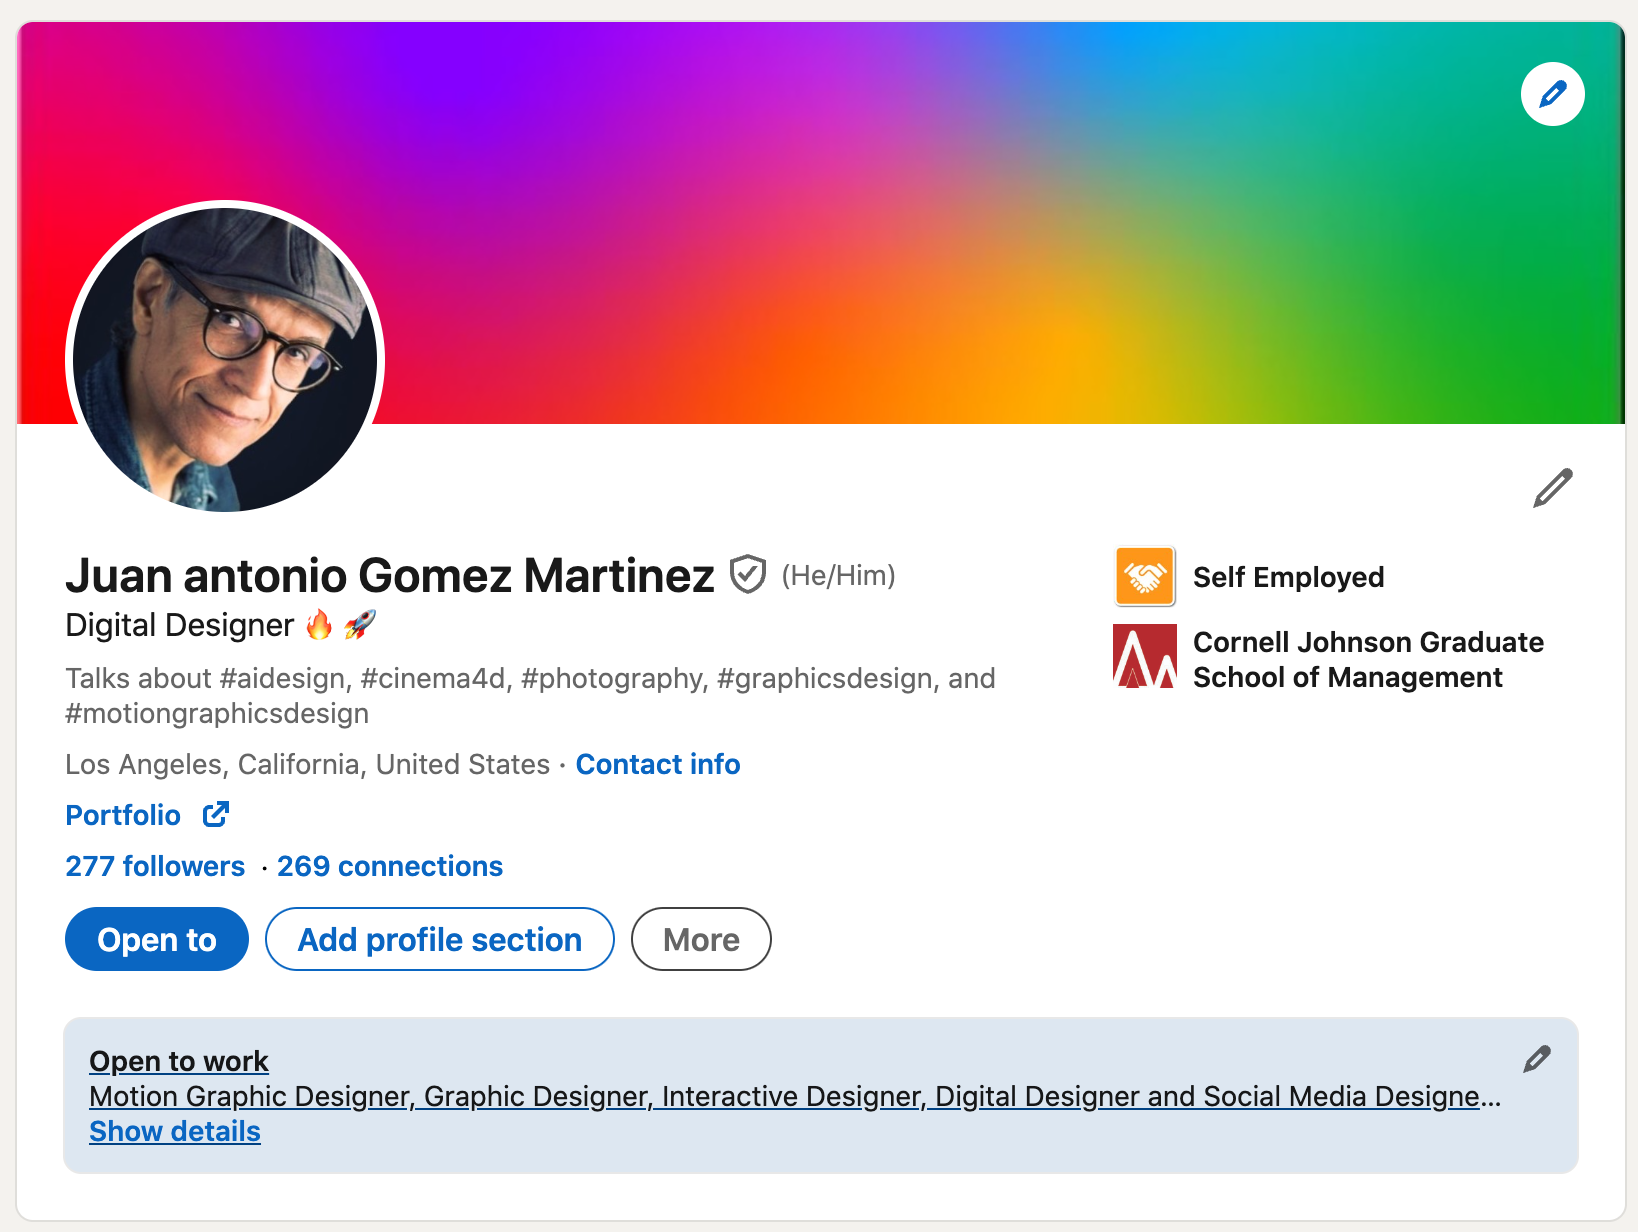Show details of Open to work
Image resolution: width=1638 pixels, height=1232 pixels.
[175, 1131]
